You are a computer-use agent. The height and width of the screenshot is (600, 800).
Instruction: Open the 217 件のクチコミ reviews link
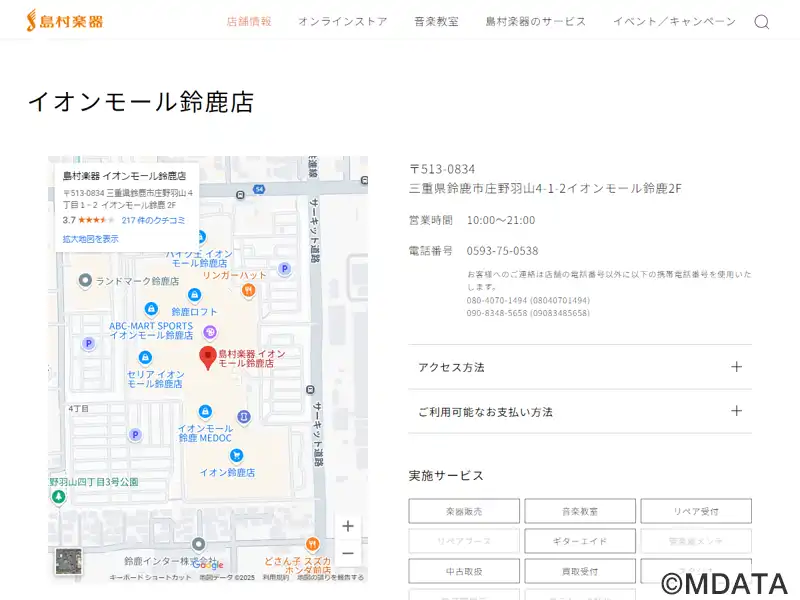(x=153, y=220)
